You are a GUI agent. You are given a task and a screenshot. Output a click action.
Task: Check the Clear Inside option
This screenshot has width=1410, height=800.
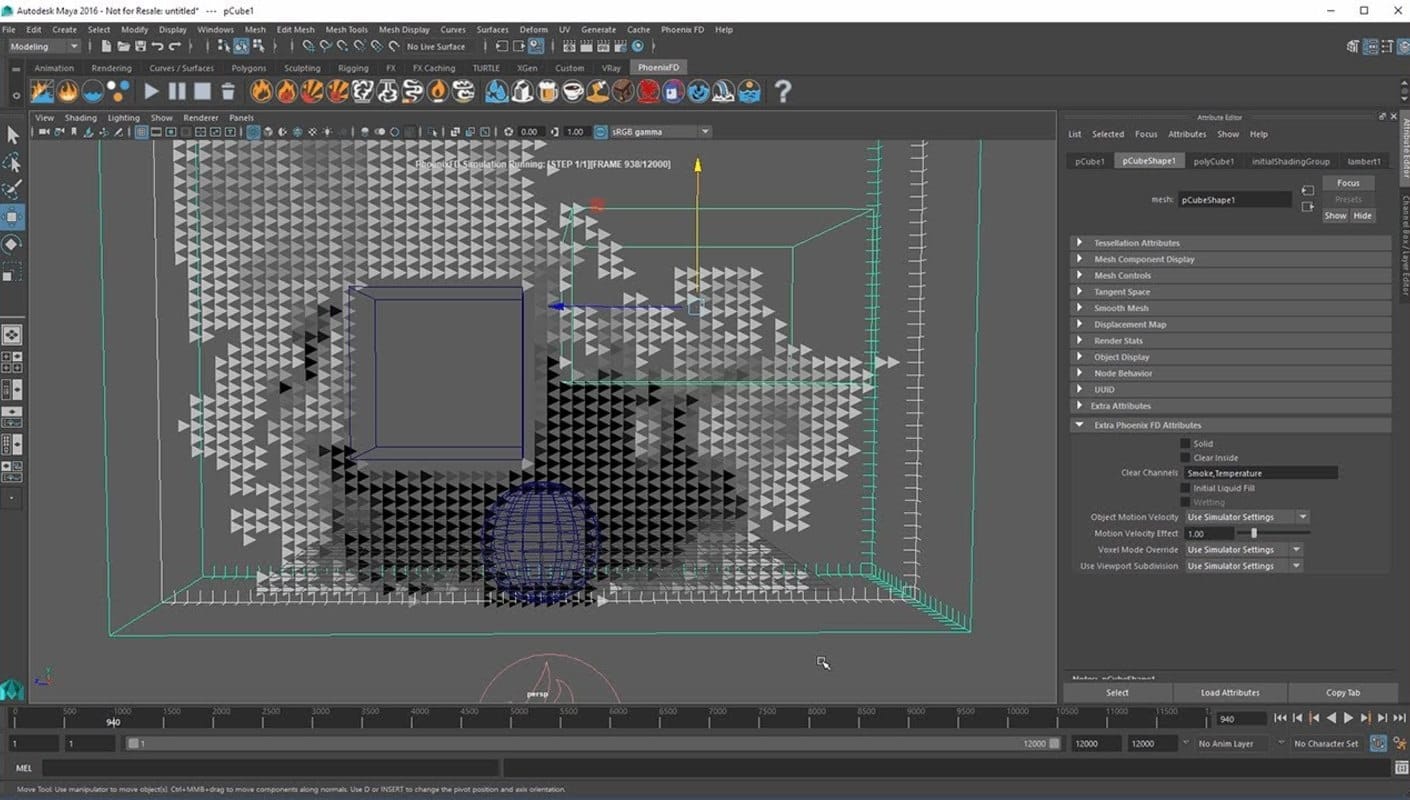tap(1186, 458)
